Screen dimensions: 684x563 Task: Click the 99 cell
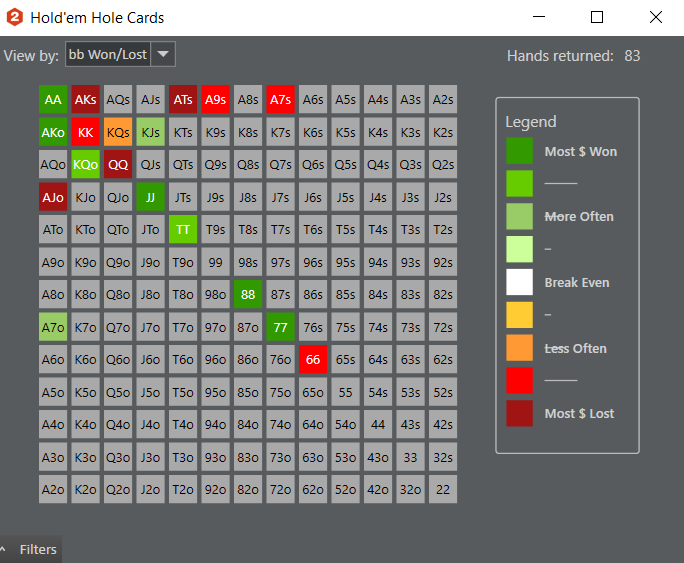point(215,262)
